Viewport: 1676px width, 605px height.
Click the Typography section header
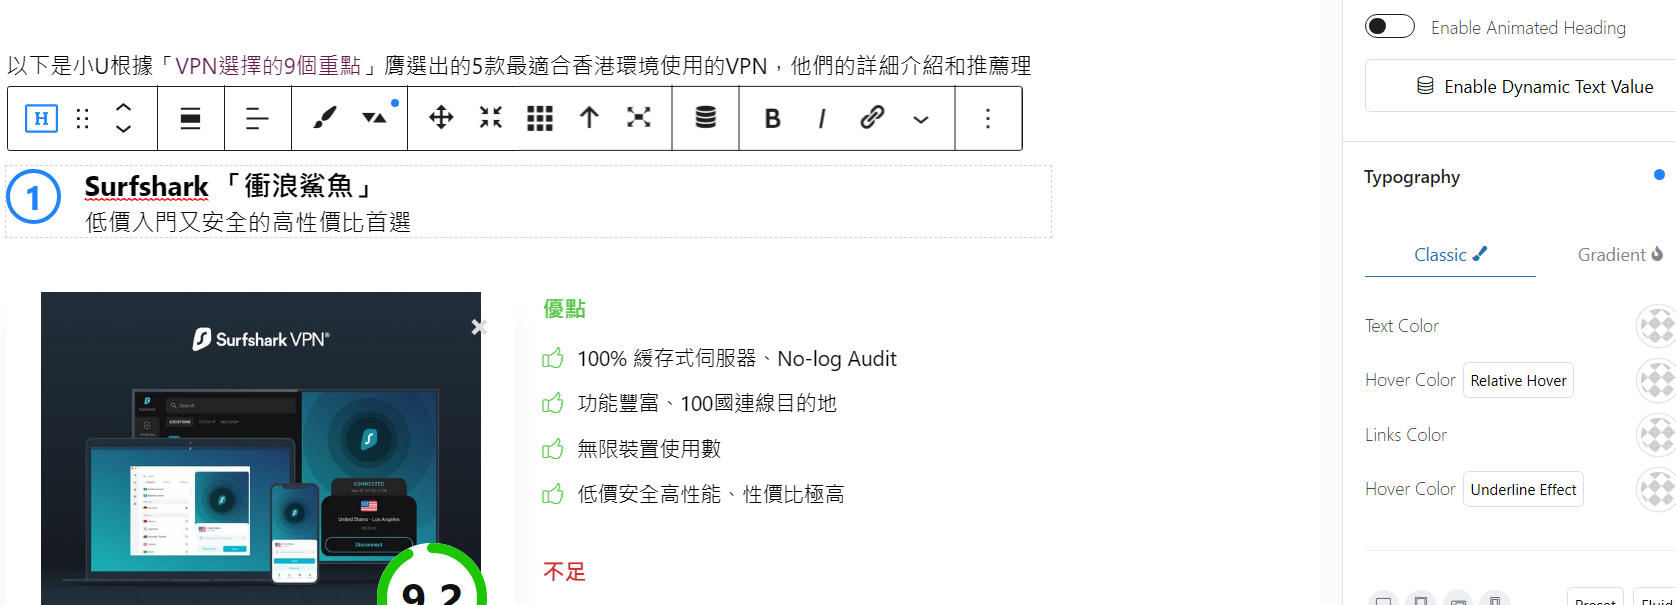[1412, 177]
